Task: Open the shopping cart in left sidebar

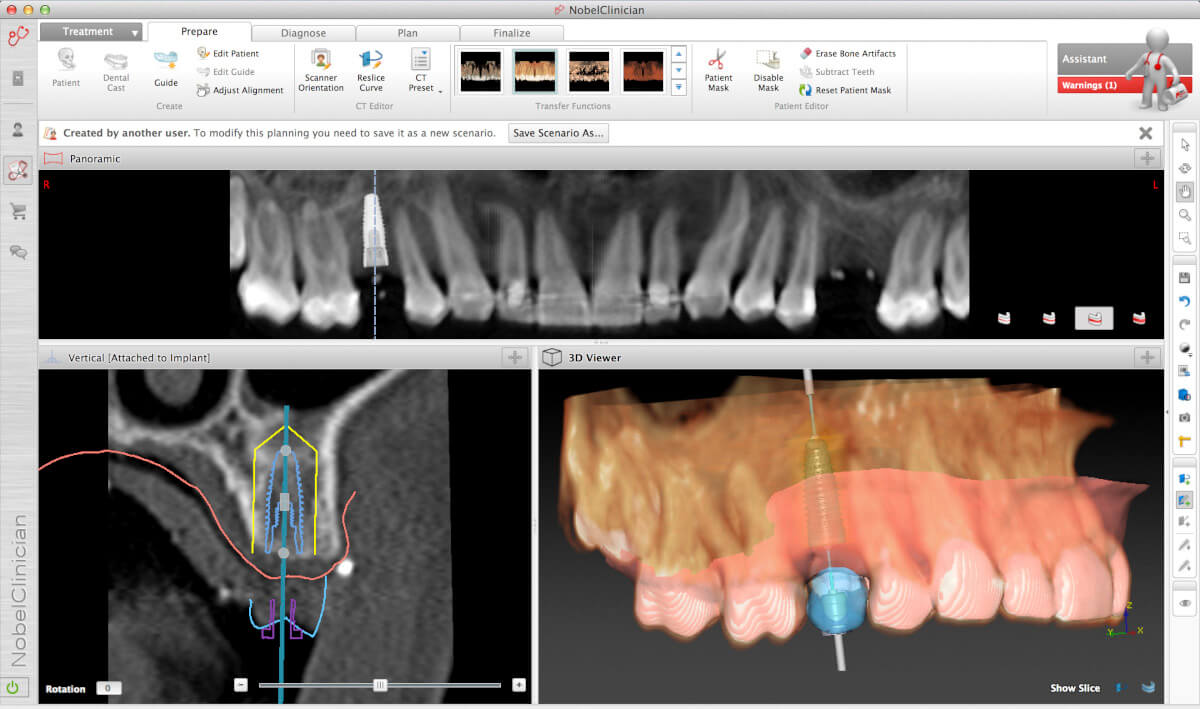Action: click(x=17, y=211)
